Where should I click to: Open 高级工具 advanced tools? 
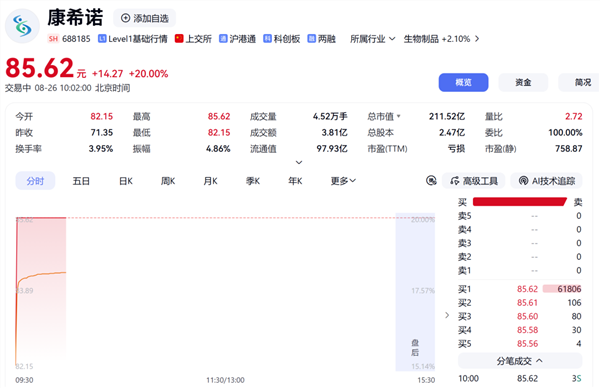coord(473,181)
